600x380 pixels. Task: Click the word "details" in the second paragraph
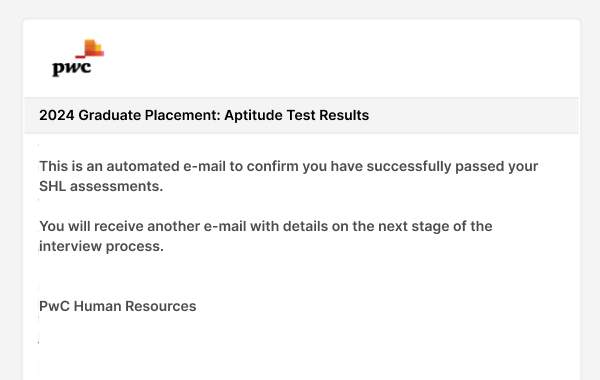pyautogui.click(x=305, y=226)
